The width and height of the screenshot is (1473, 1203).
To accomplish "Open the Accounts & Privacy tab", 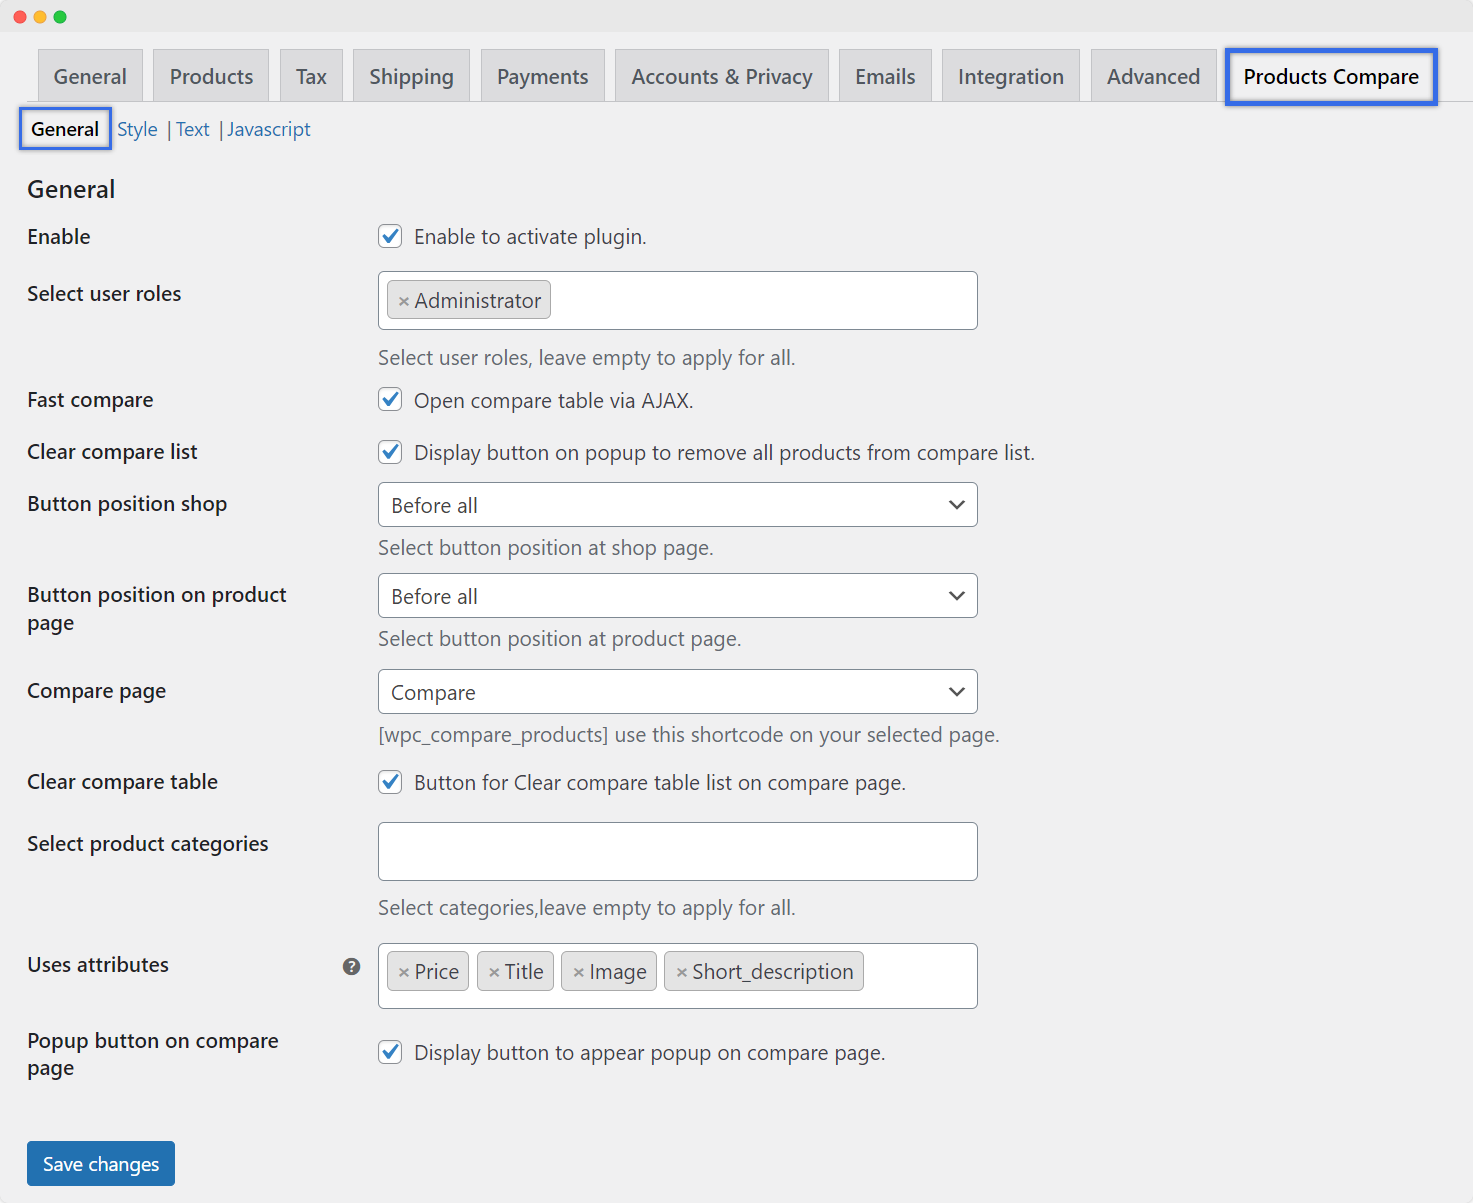I will (x=721, y=77).
